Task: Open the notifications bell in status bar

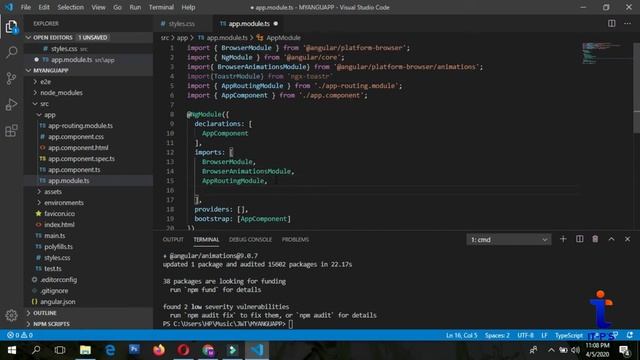Action: 630,335
